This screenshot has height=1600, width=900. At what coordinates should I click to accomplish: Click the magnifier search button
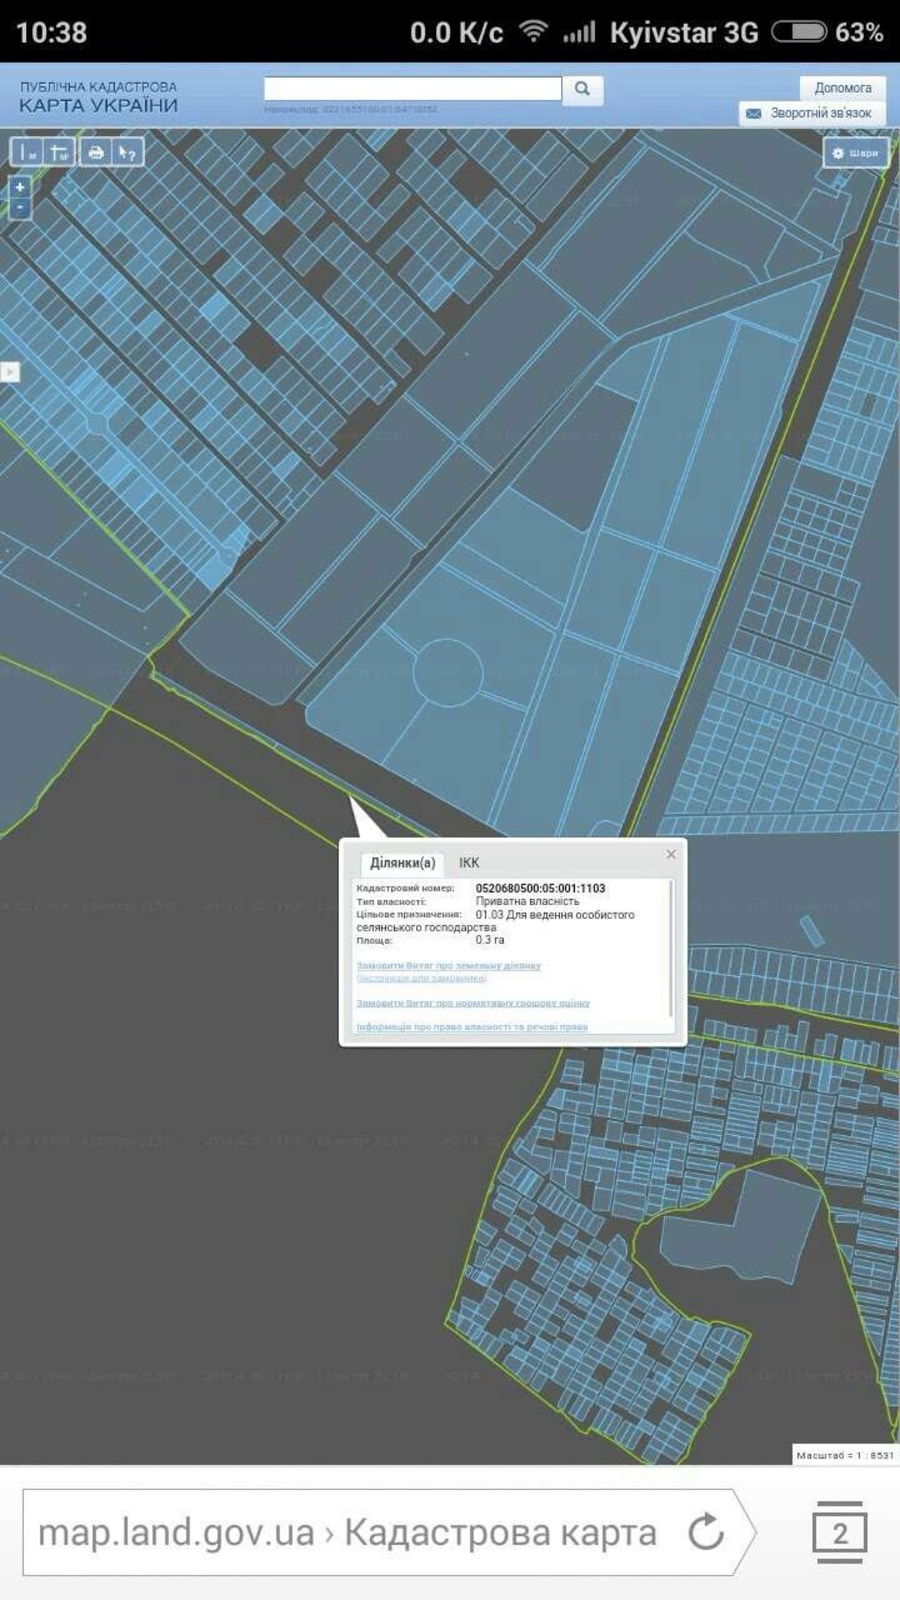click(x=582, y=89)
